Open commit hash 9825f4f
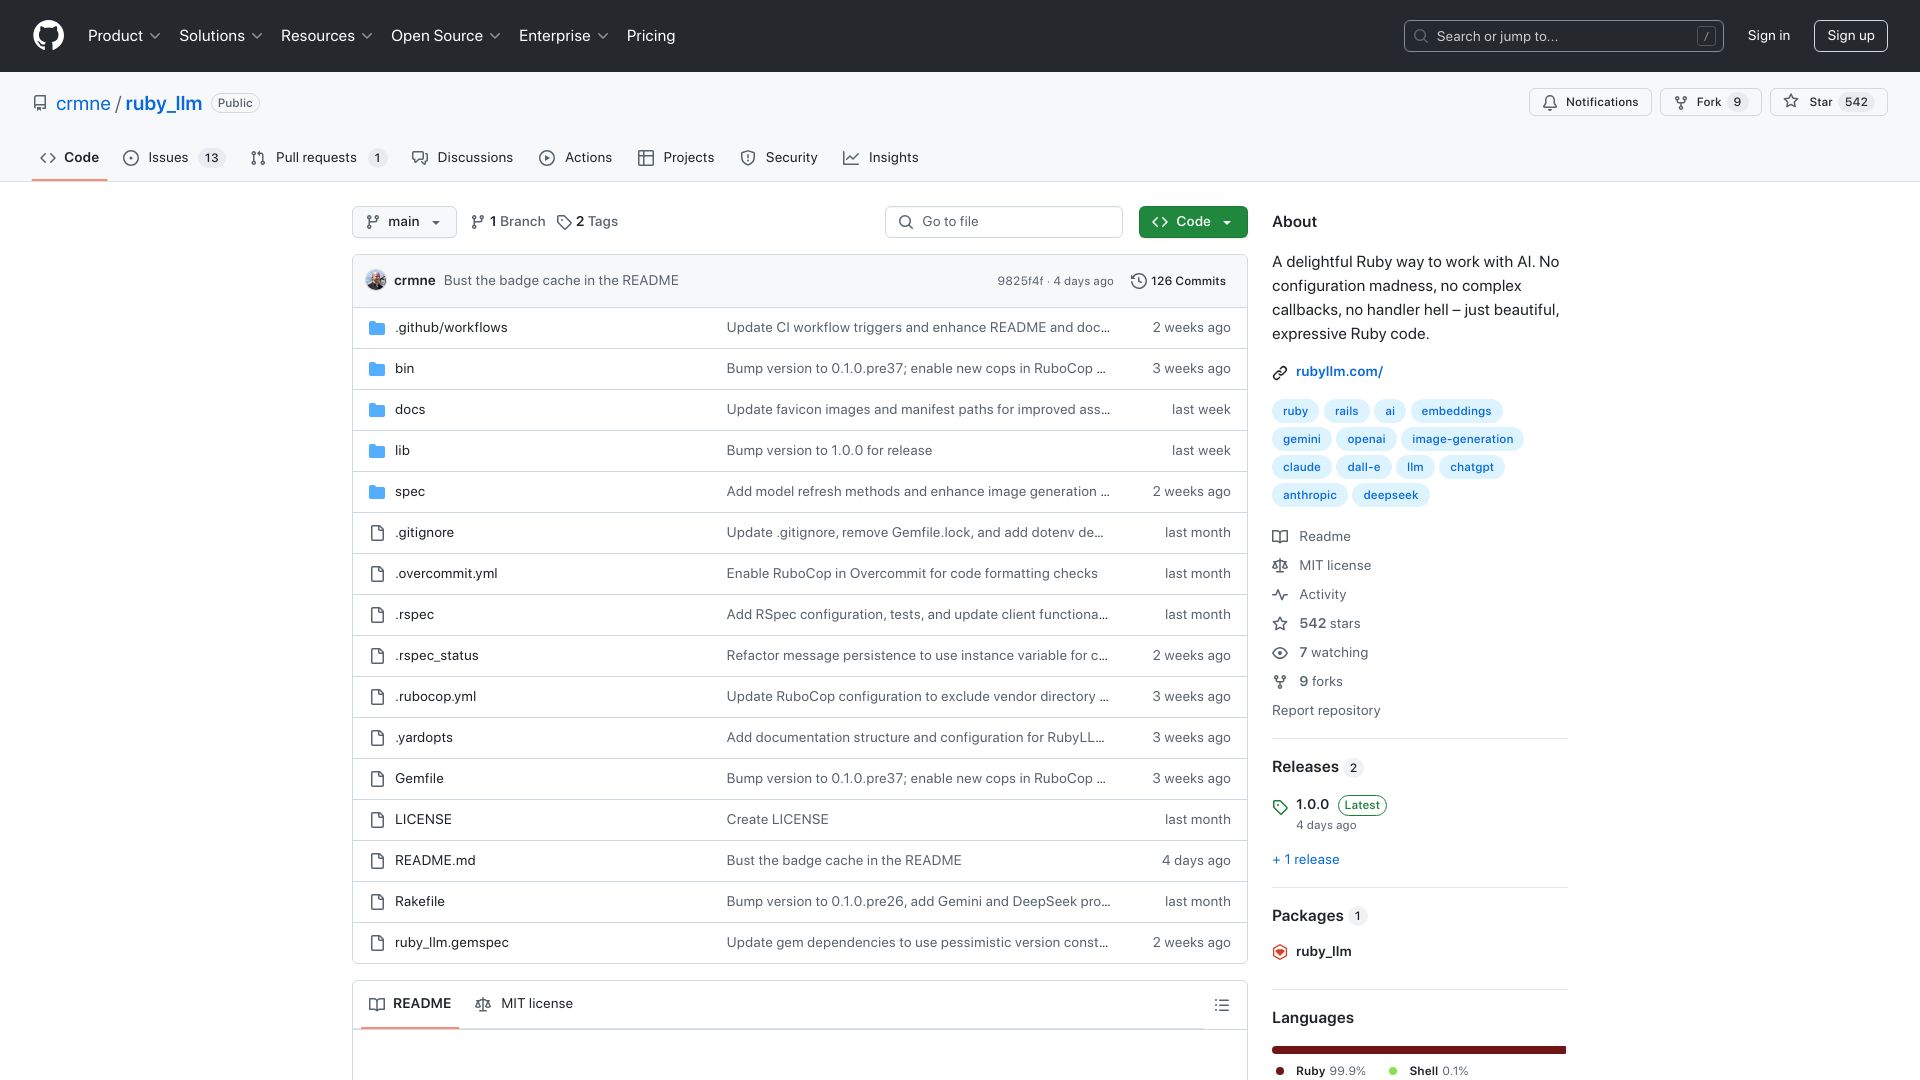 click(x=1020, y=281)
